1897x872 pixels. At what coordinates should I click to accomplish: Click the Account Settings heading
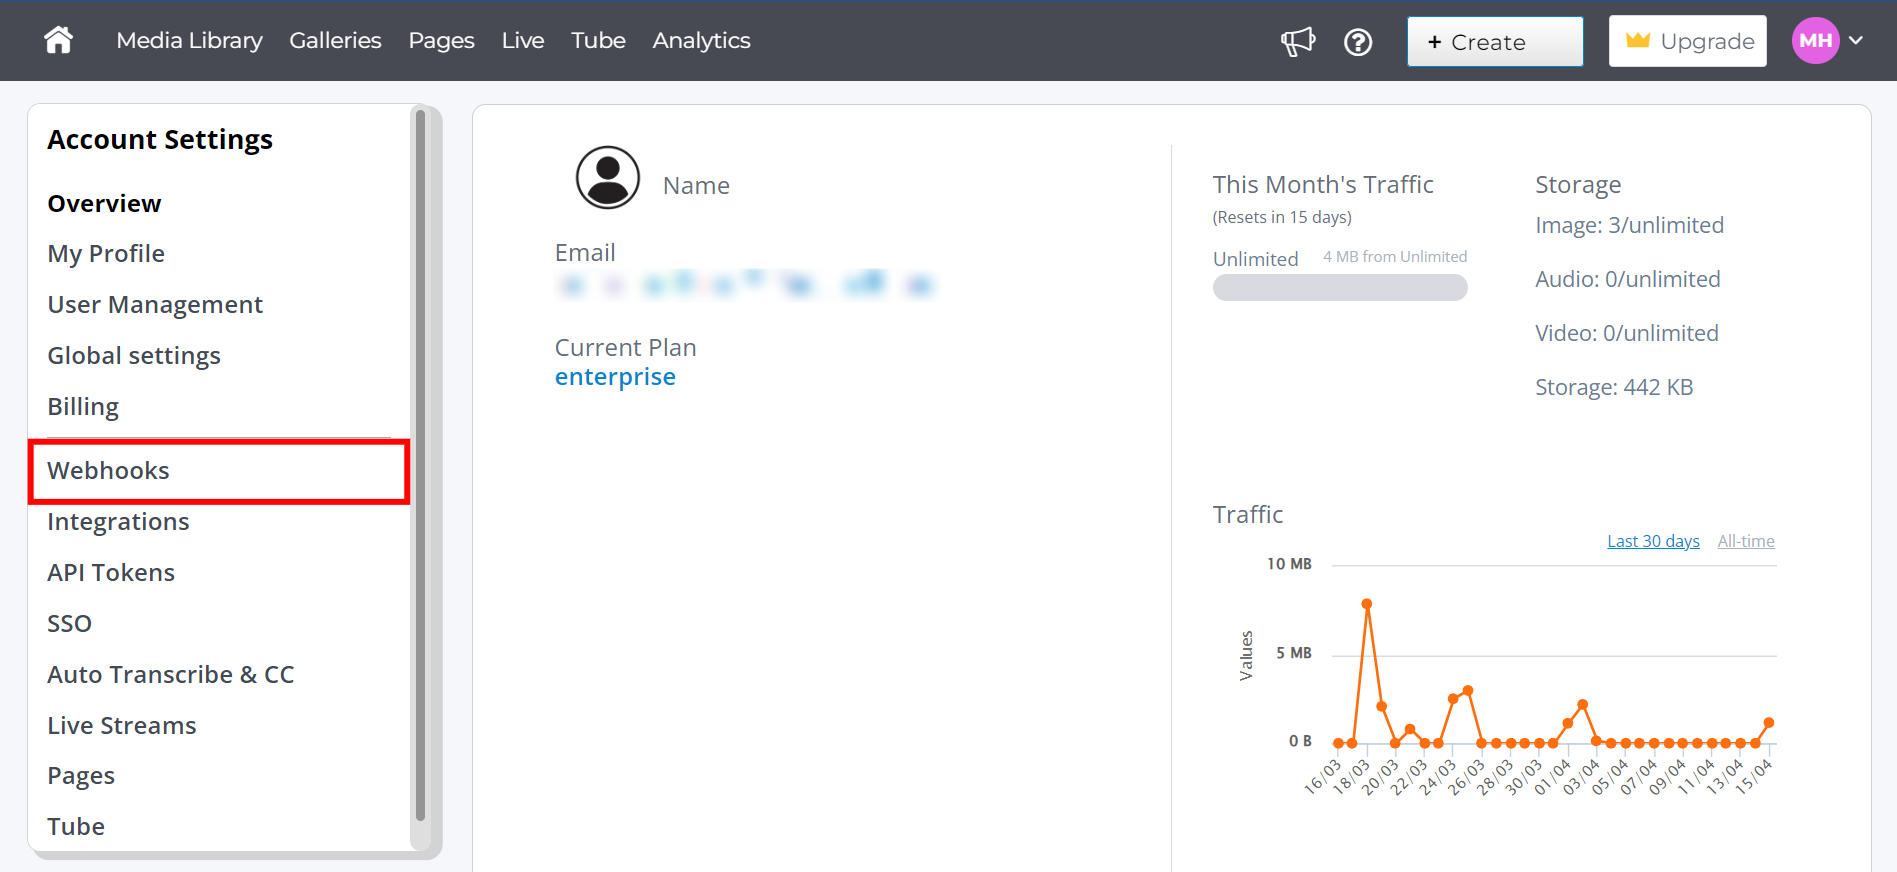point(160,139)
